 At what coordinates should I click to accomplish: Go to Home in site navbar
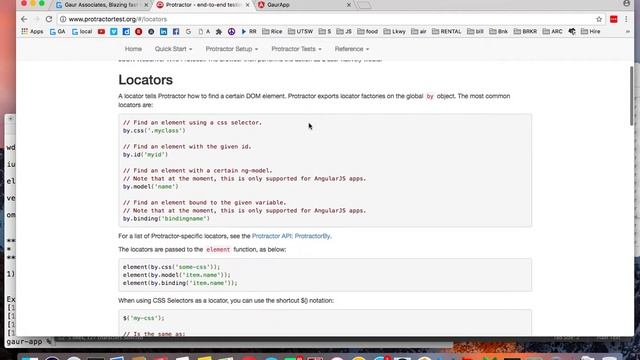click(133, 49)
